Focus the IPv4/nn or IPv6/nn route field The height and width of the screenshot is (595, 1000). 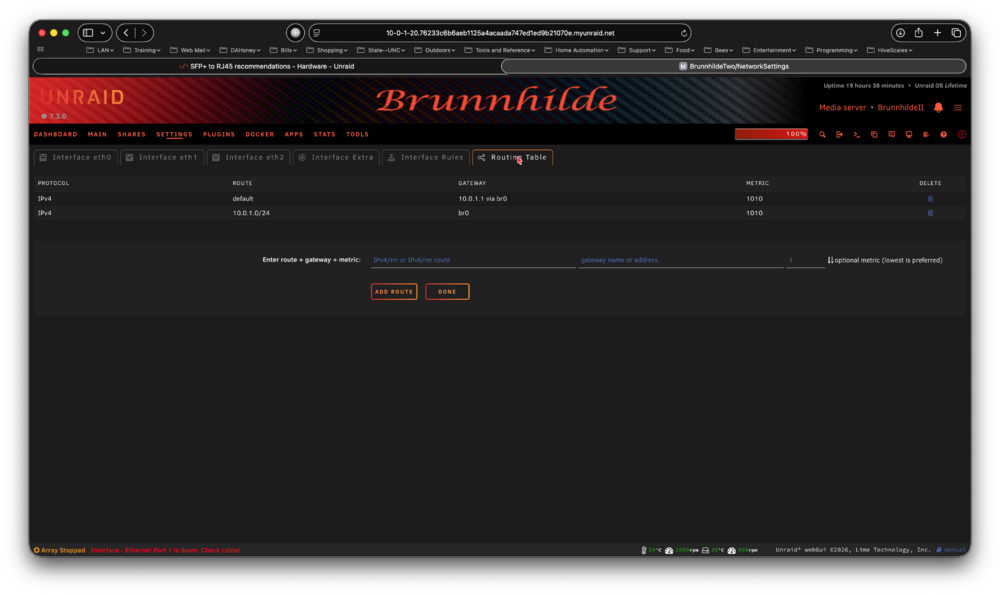[473, 260]
